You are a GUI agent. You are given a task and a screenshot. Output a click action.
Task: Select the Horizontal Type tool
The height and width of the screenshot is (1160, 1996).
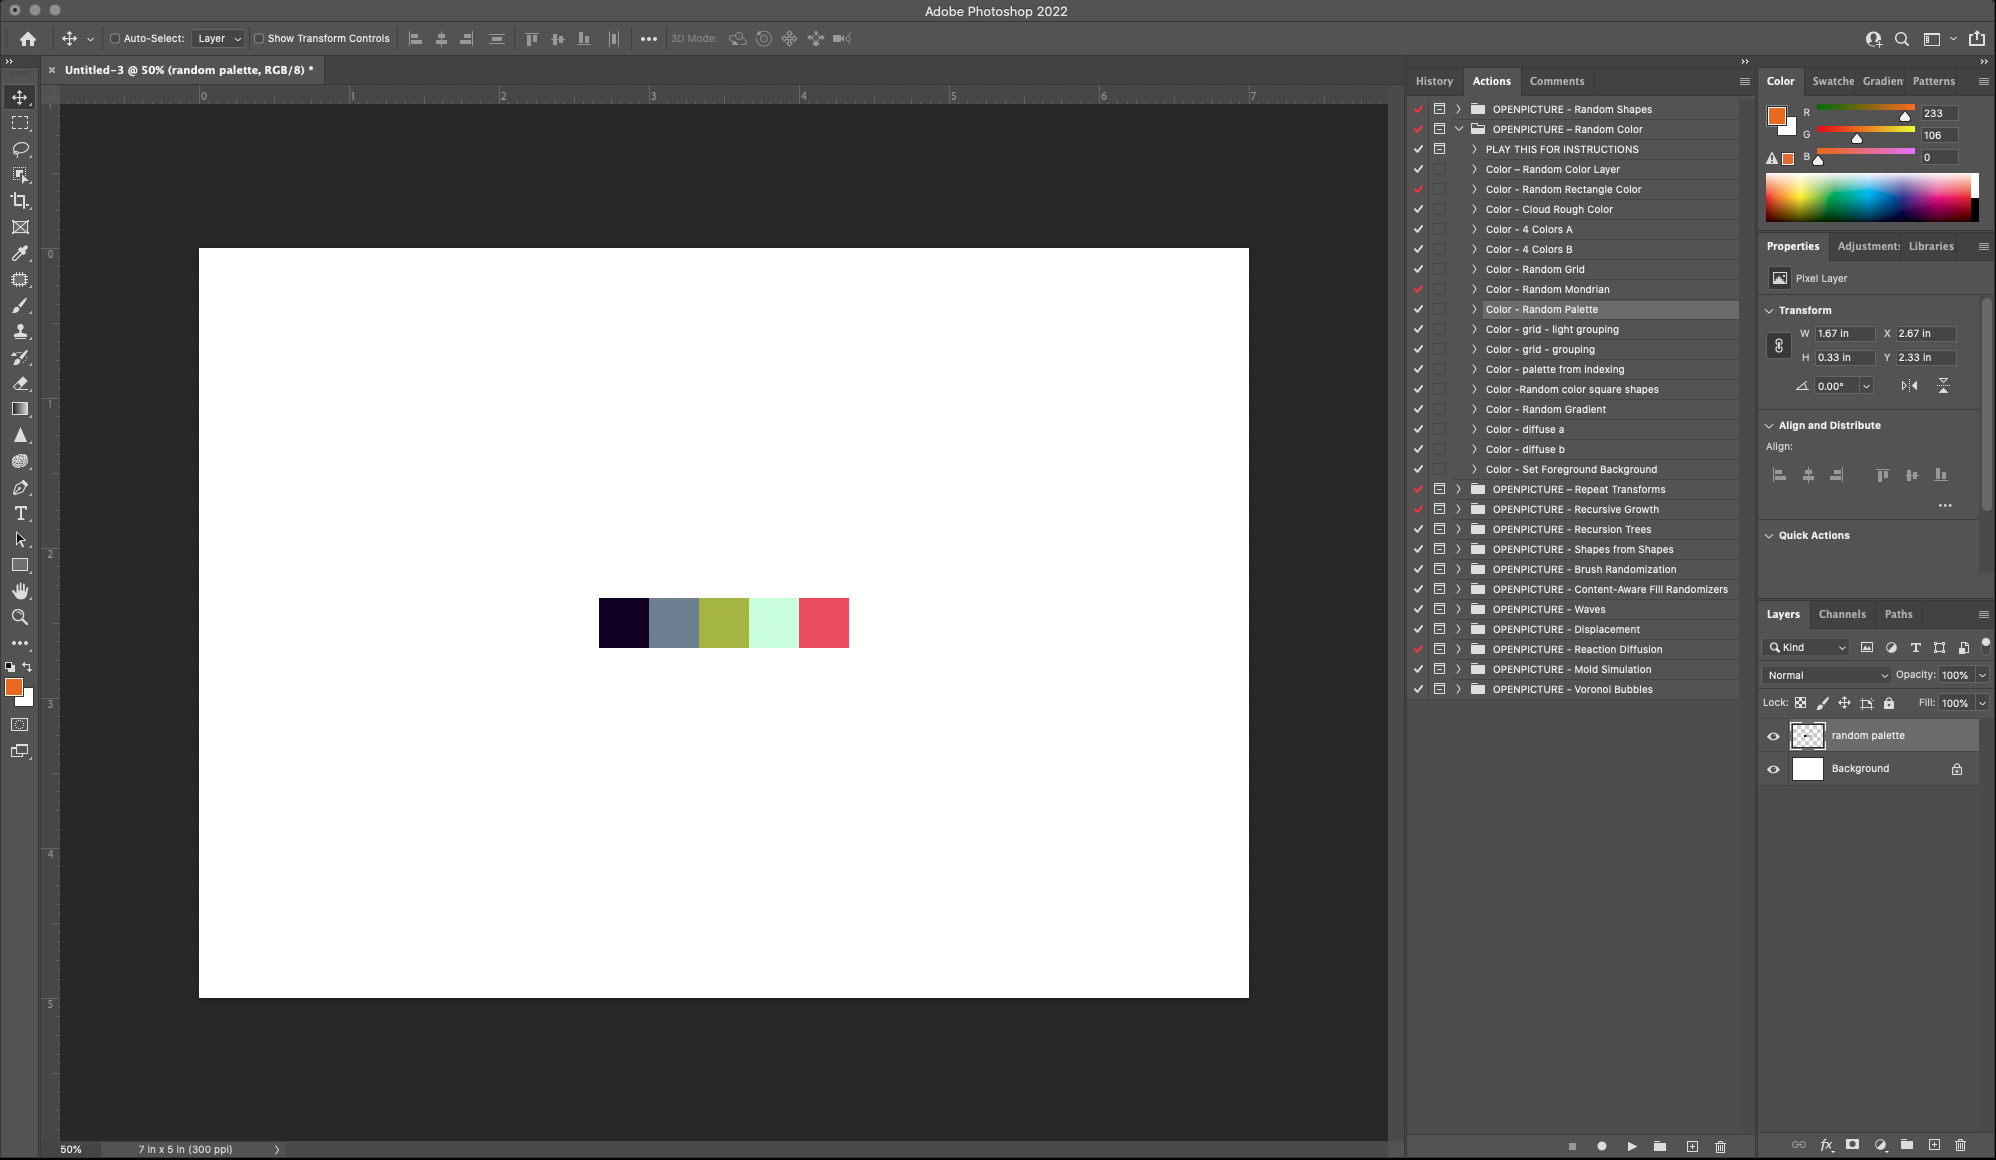[20, 513]
